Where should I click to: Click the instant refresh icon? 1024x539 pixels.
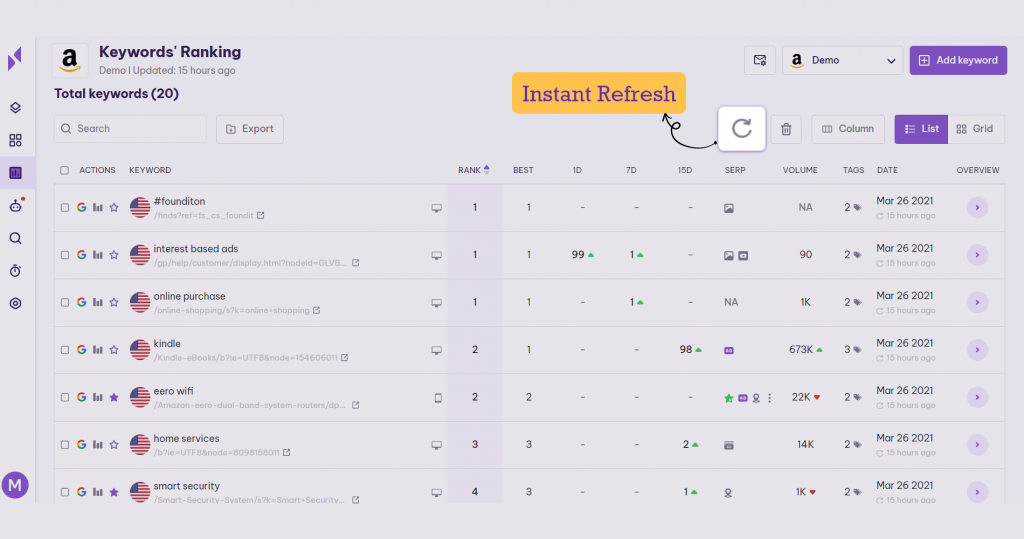(x=741, y=128)
